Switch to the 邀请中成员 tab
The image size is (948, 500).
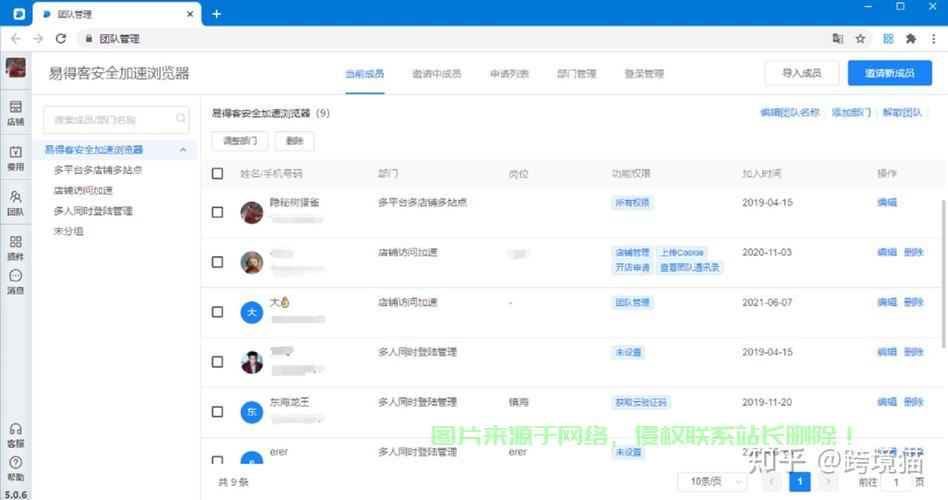click(x=437, y=74)
